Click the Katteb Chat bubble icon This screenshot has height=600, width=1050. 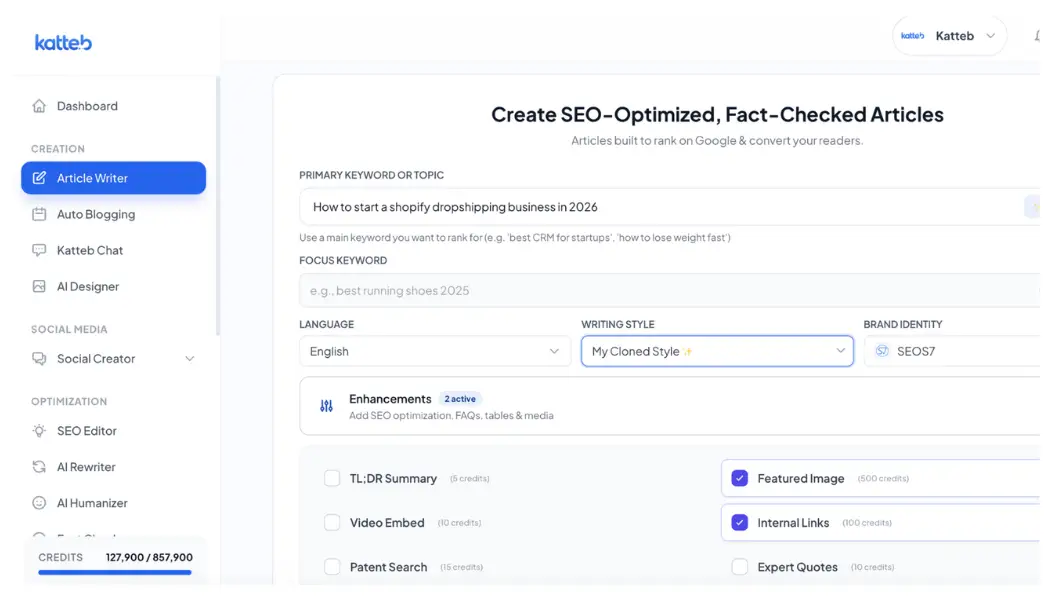pyautogui.click(x=39, y=250)
